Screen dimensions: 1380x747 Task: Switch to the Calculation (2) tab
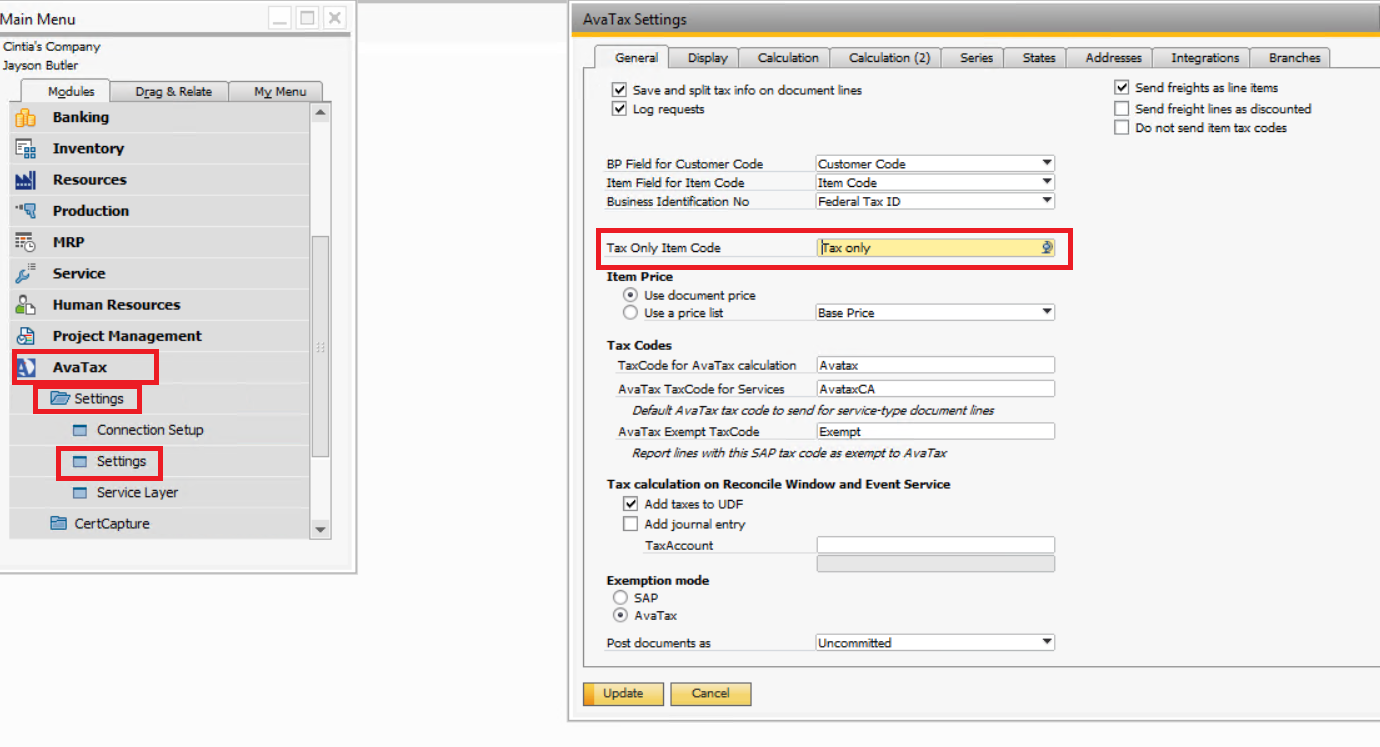point(889,58)
